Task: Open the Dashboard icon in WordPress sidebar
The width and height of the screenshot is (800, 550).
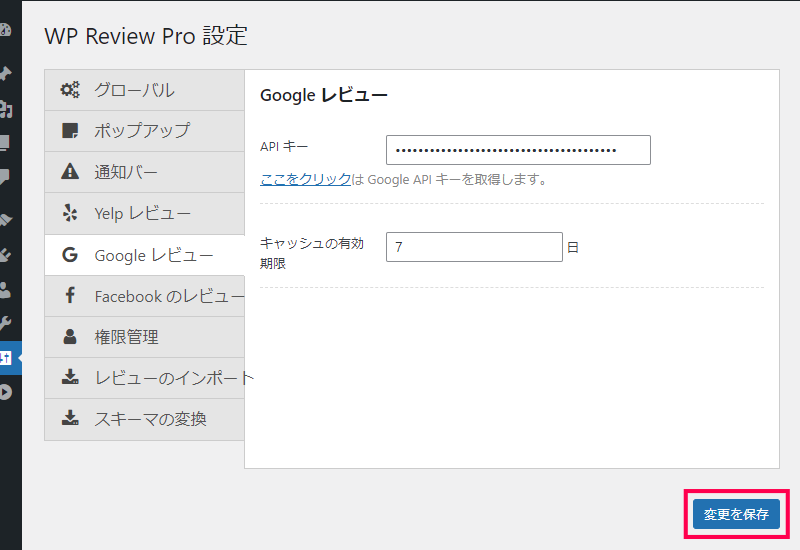Action: [5, 30]
